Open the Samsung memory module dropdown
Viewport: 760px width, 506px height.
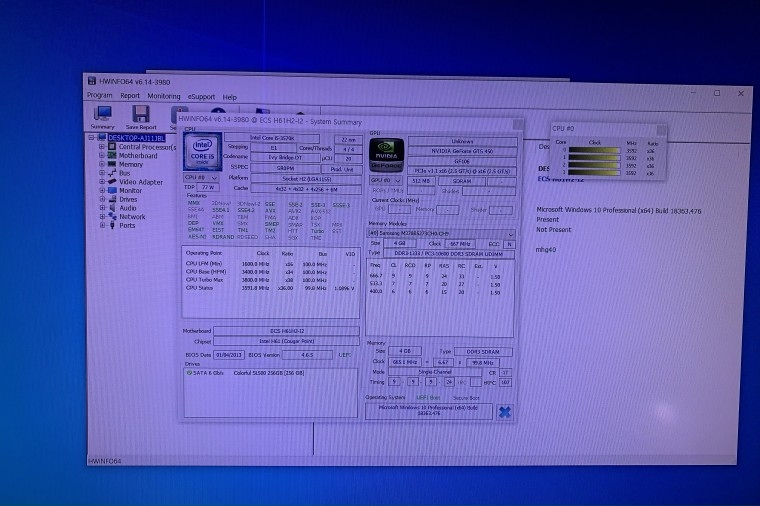click(440, 234)
